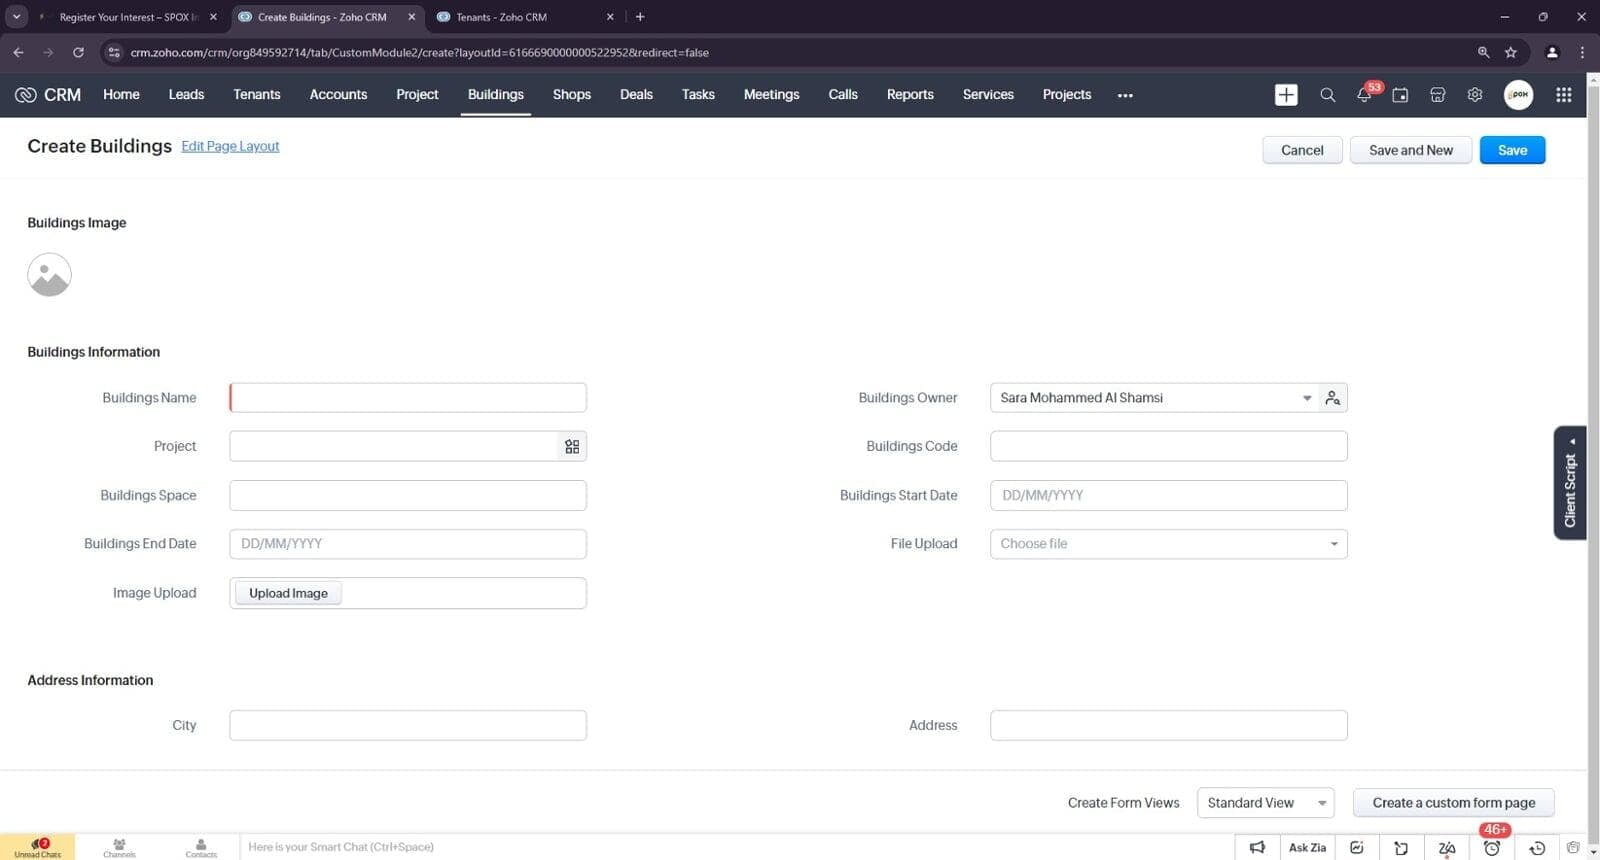Open the browser zoom magnifier icon
The image size is (1600, 860).
coord(1483,52)
